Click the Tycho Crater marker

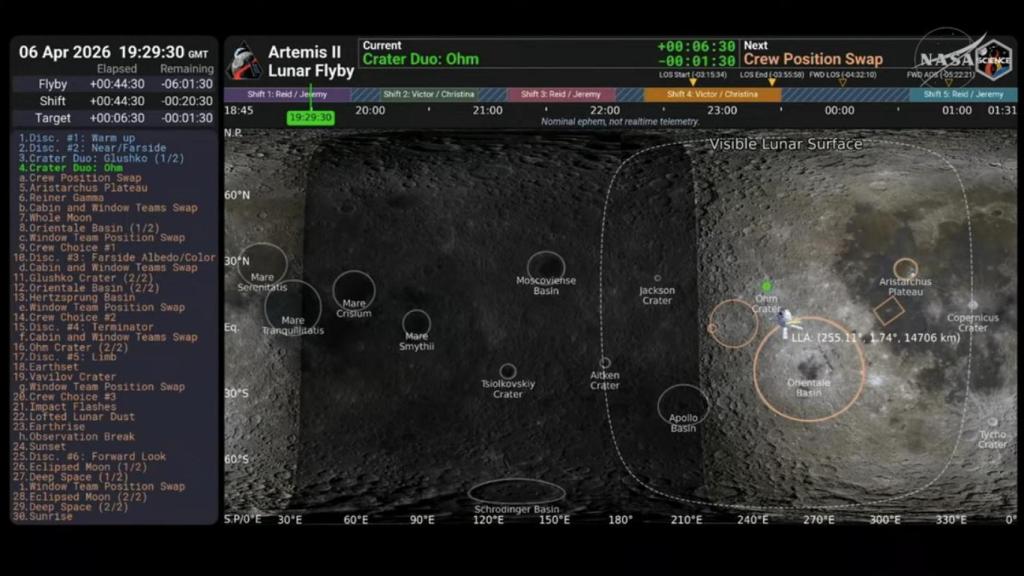(x=993, y=422)
